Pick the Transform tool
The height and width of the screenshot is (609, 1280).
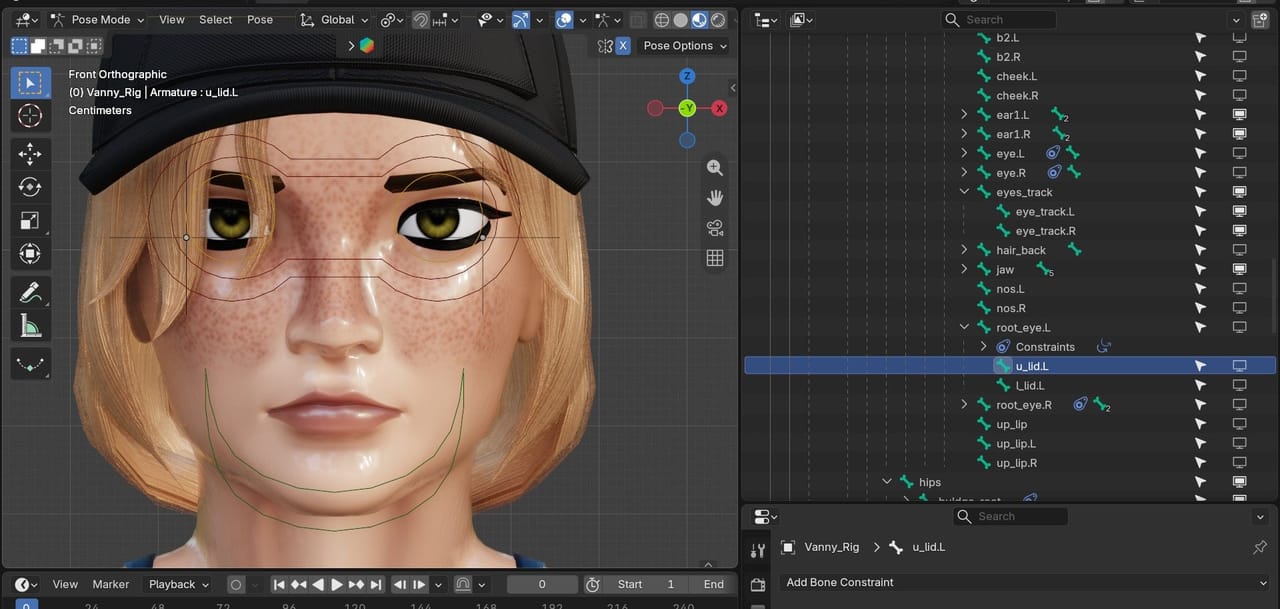[30, 254]
